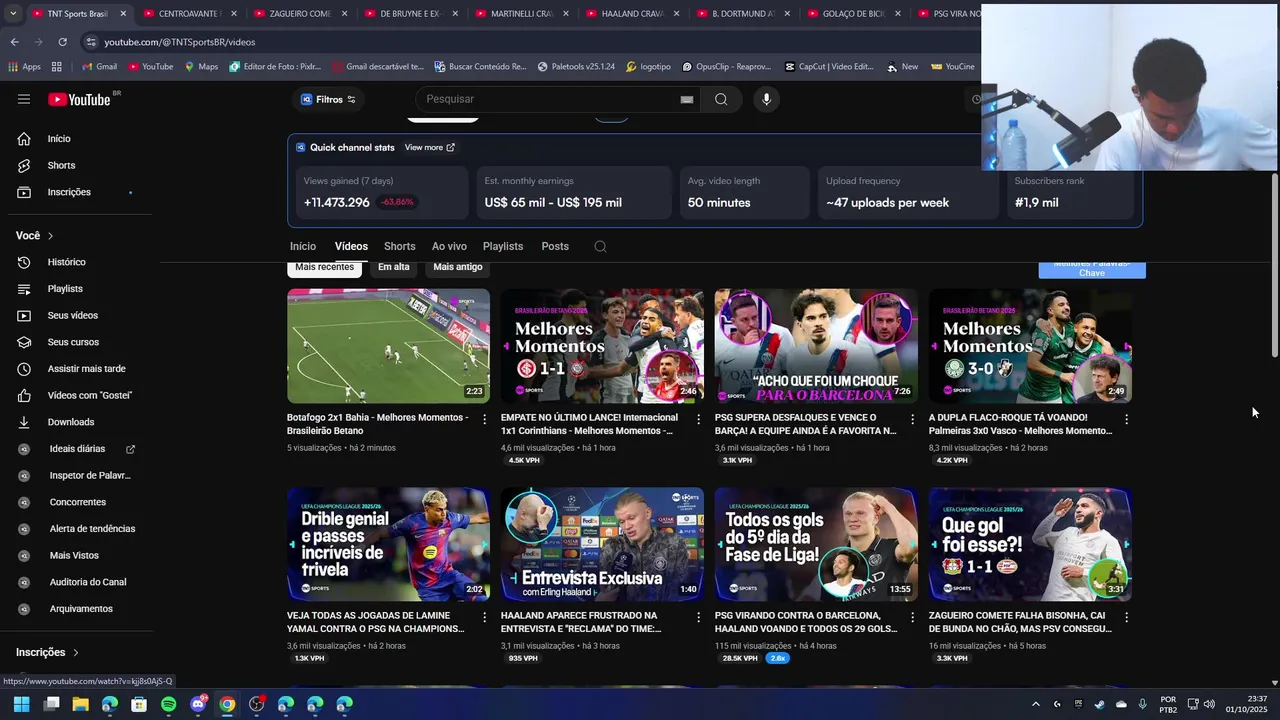This screenshot has height=720, width=1280.
Task: Open options menu for Palmeiras video
Action: (1127, 419)
